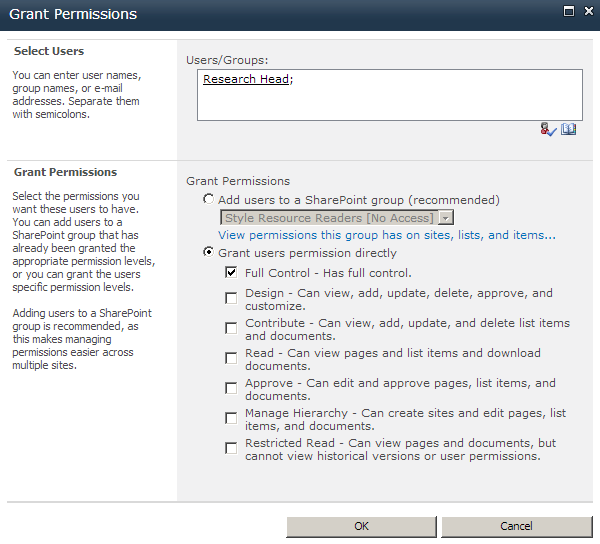Select Grant users permission directly option

coord(208,253)
